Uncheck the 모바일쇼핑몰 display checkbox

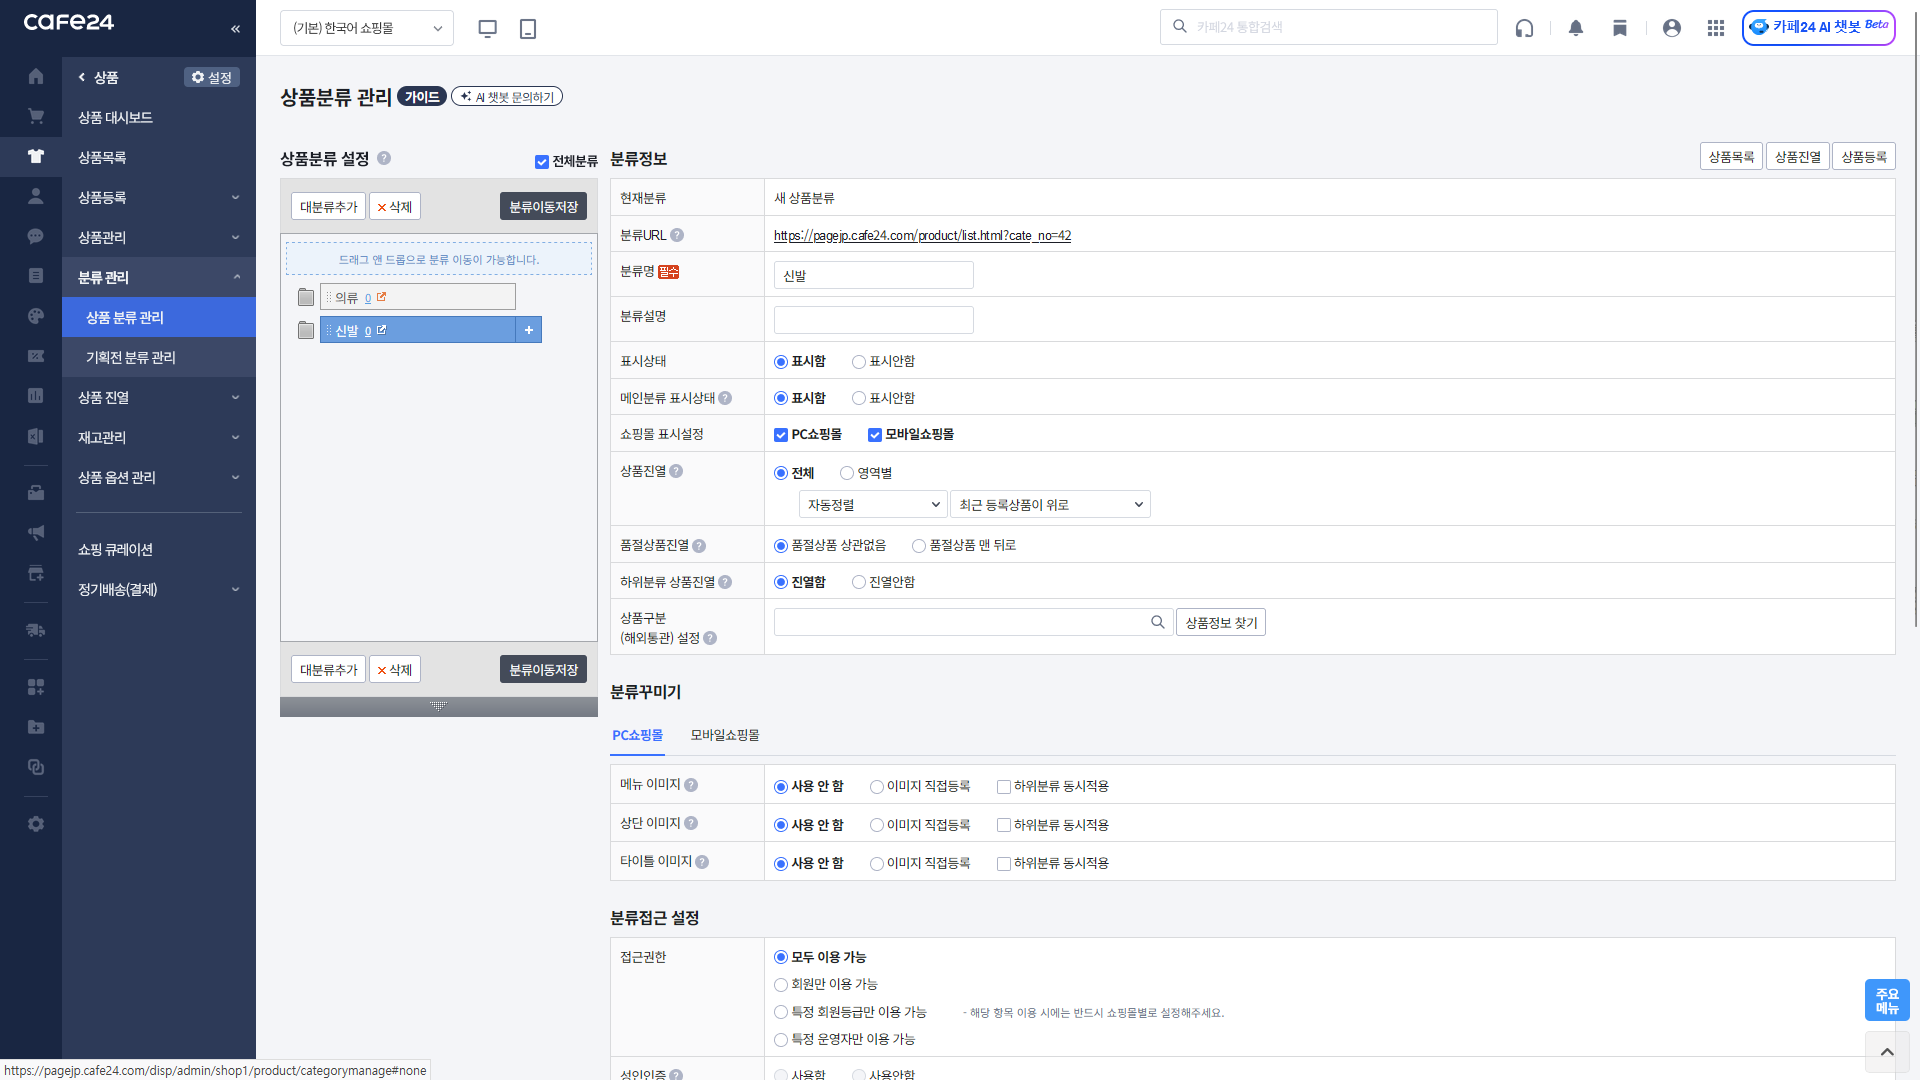[x=875, y=435]
